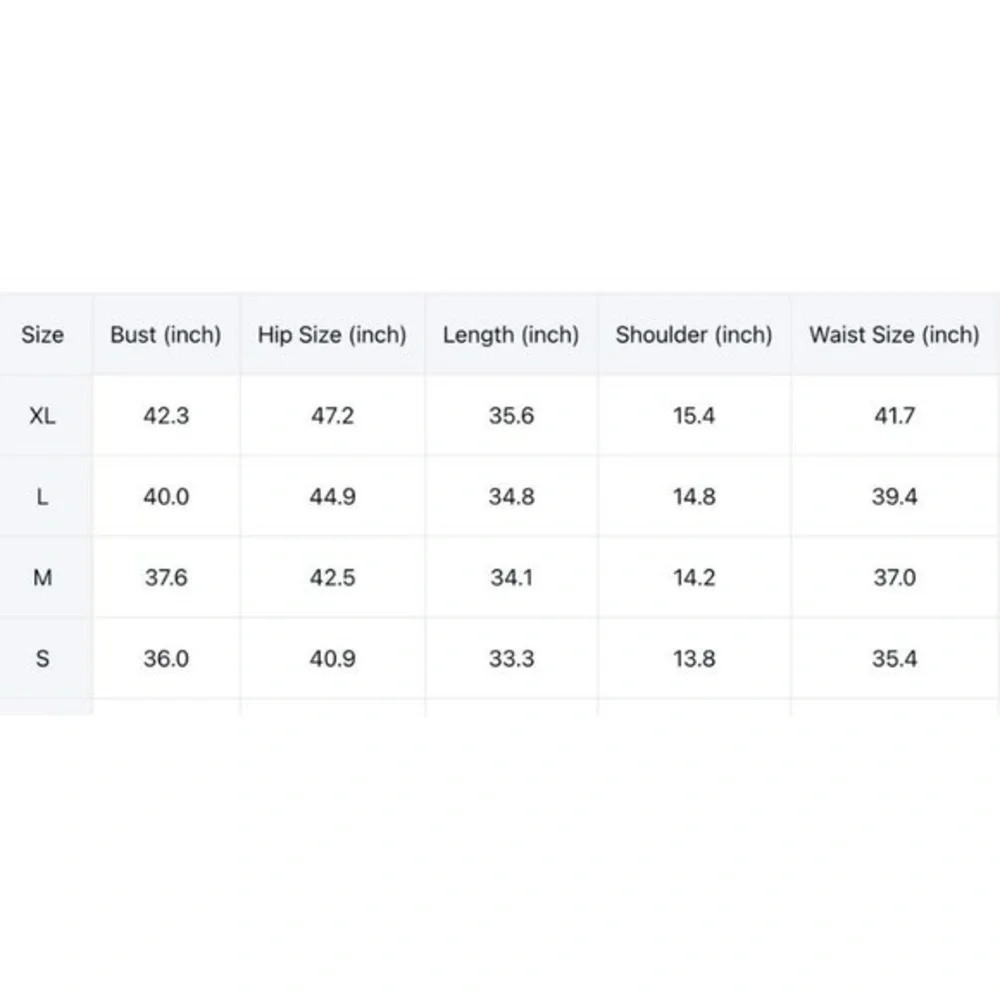Select XL hip size value 47.2
Viewport: 1000px width, 1000px height.
[332, 416]
